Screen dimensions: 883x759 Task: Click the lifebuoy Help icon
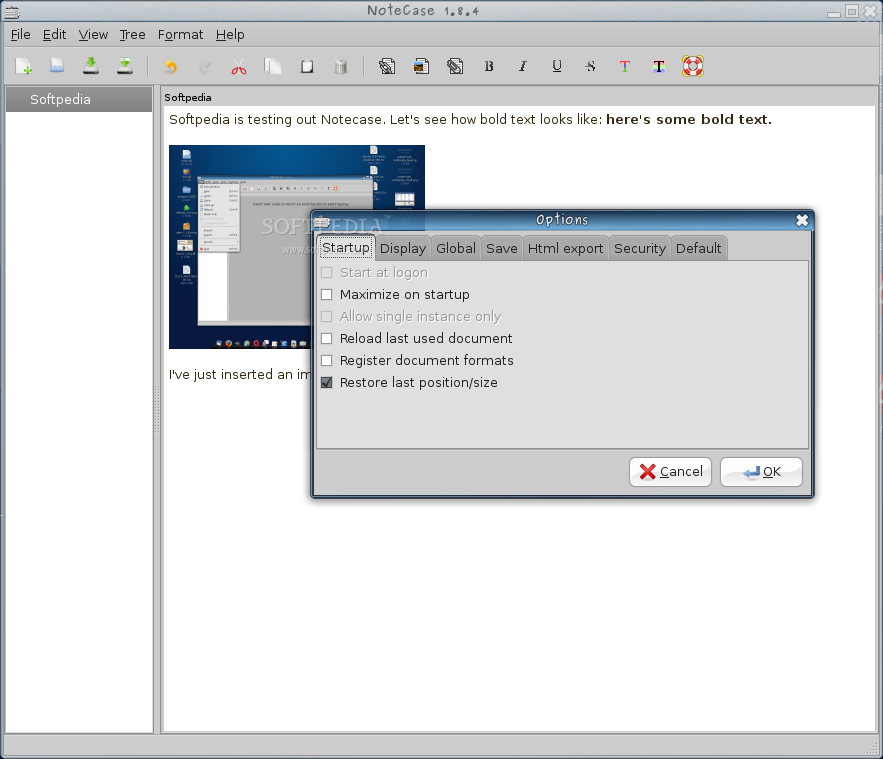pyautogui.click(x=693, y=66)
